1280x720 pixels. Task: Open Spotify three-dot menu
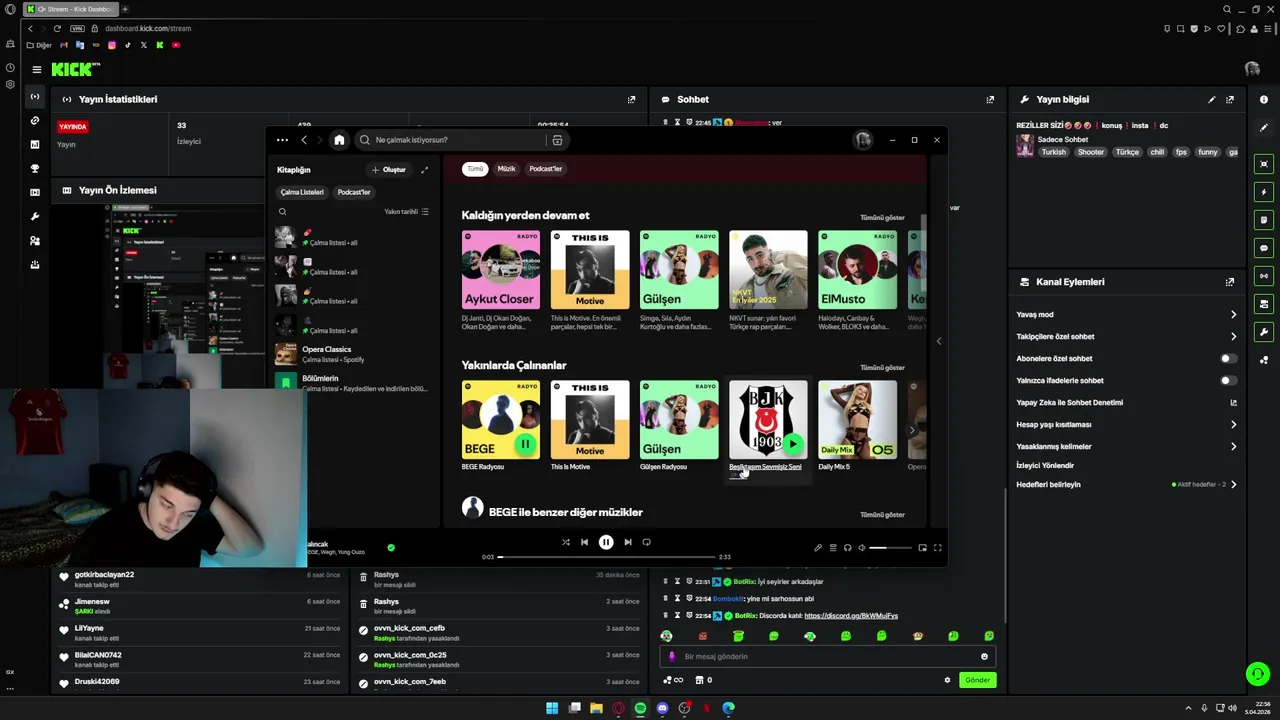[x=282, y=140]
